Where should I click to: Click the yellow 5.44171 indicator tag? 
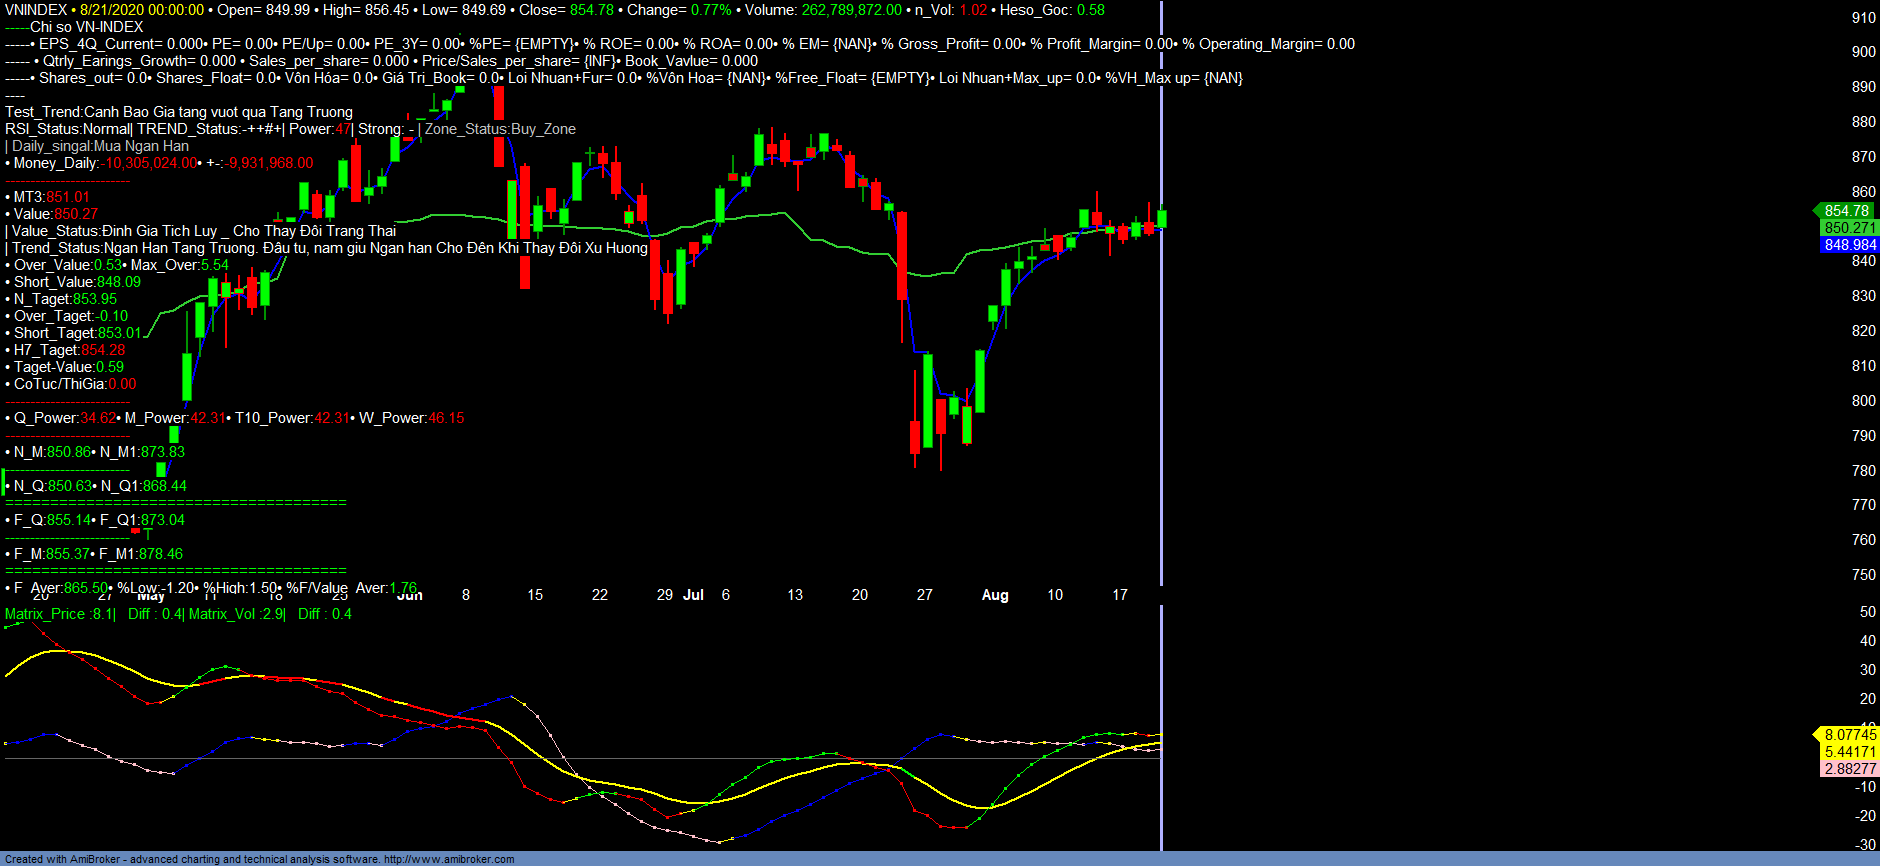1849,752
